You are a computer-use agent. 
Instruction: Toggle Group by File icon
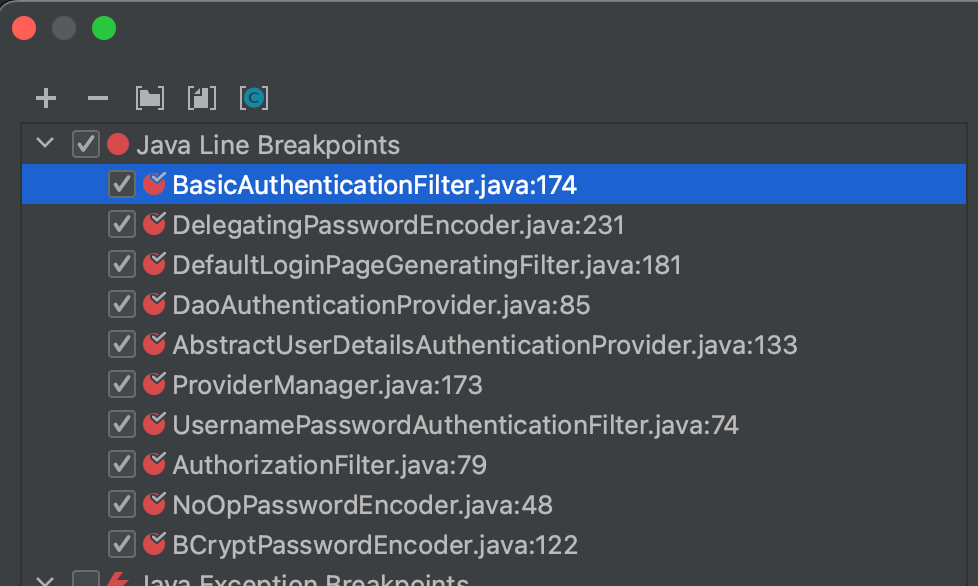coord(202,98)
